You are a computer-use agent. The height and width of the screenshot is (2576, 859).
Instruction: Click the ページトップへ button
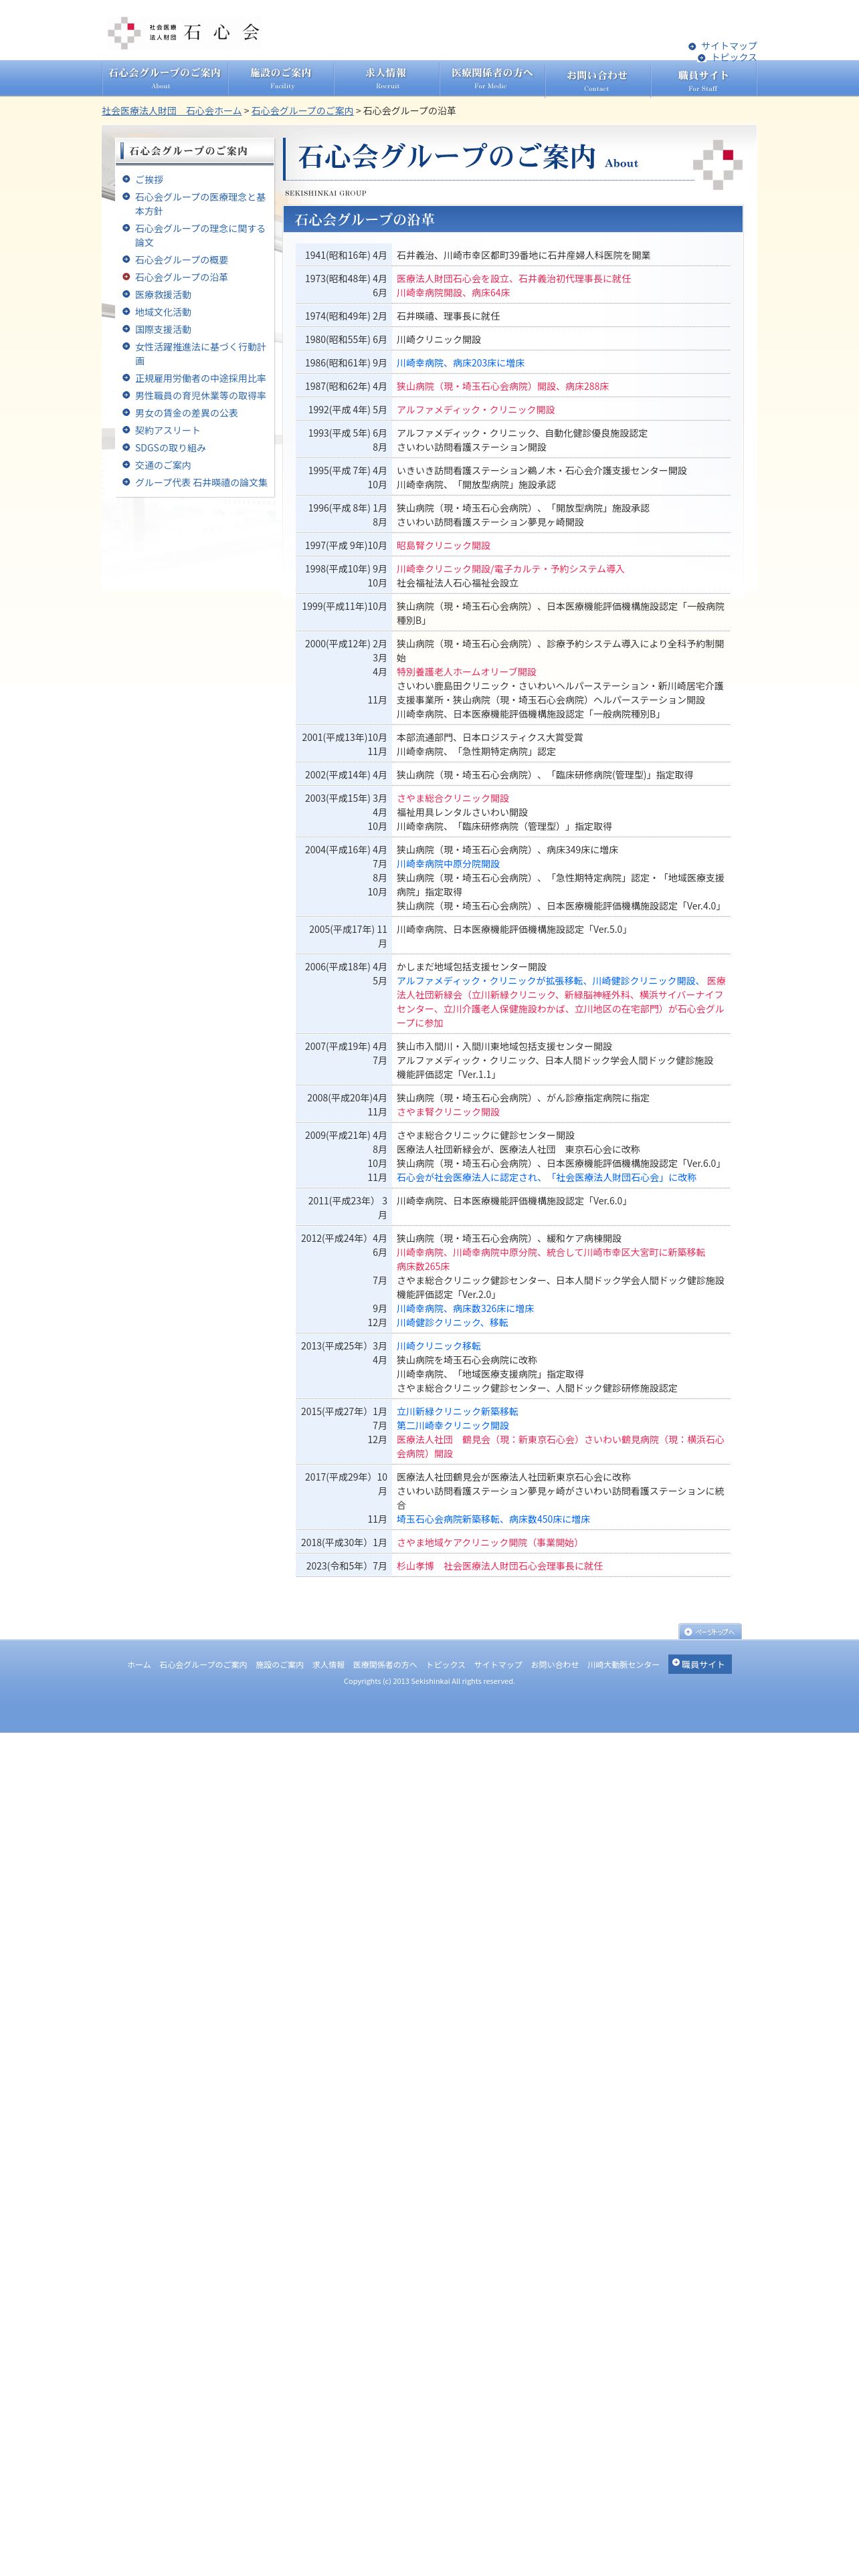pos(710,1631)
